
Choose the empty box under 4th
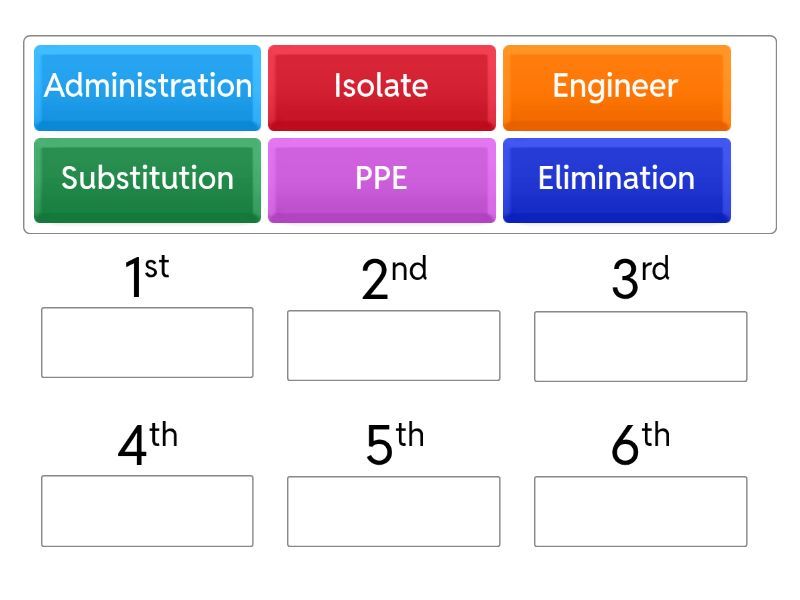pyautogui.click(x=147, y=511)
